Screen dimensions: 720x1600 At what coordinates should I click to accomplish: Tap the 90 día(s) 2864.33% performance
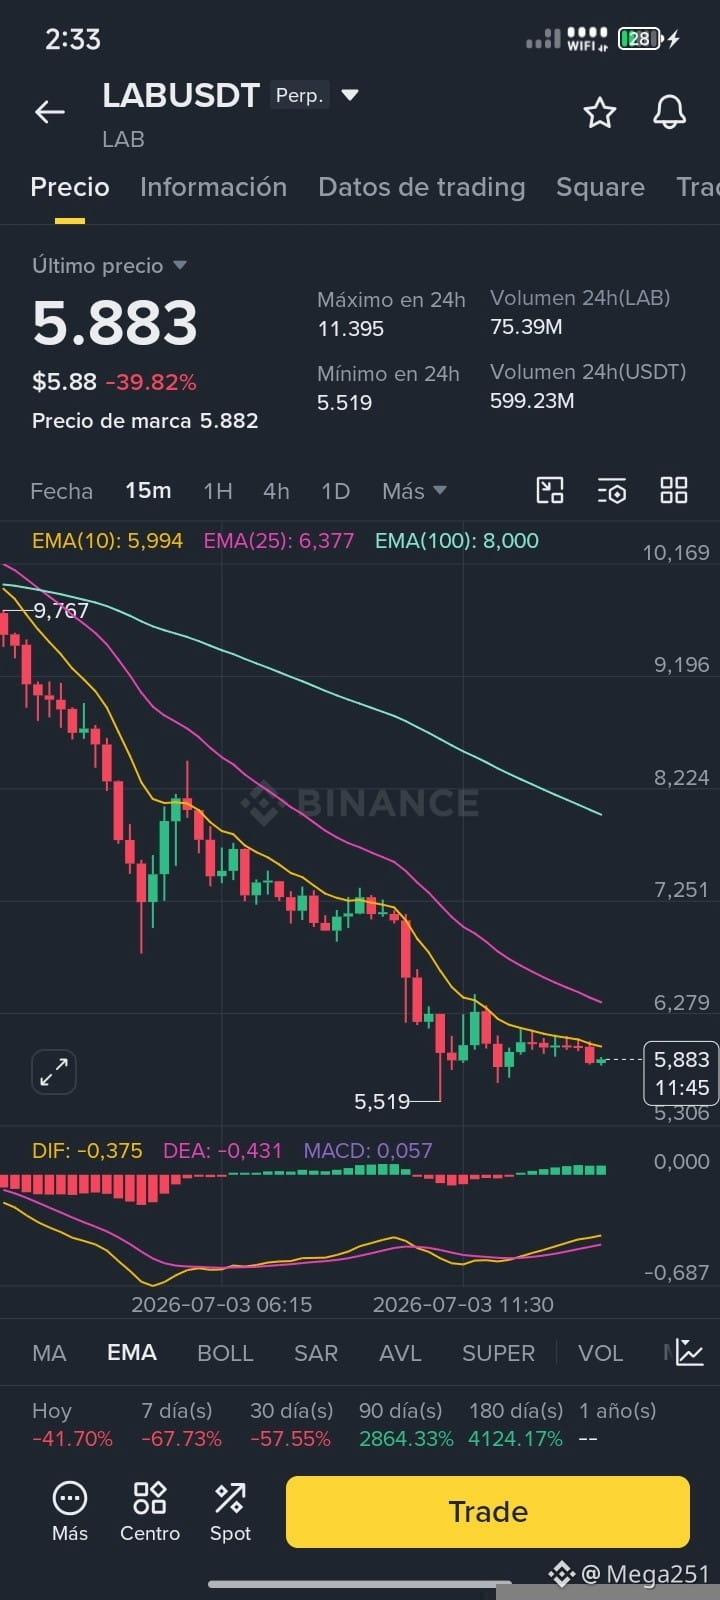(x=406, y=1424)
